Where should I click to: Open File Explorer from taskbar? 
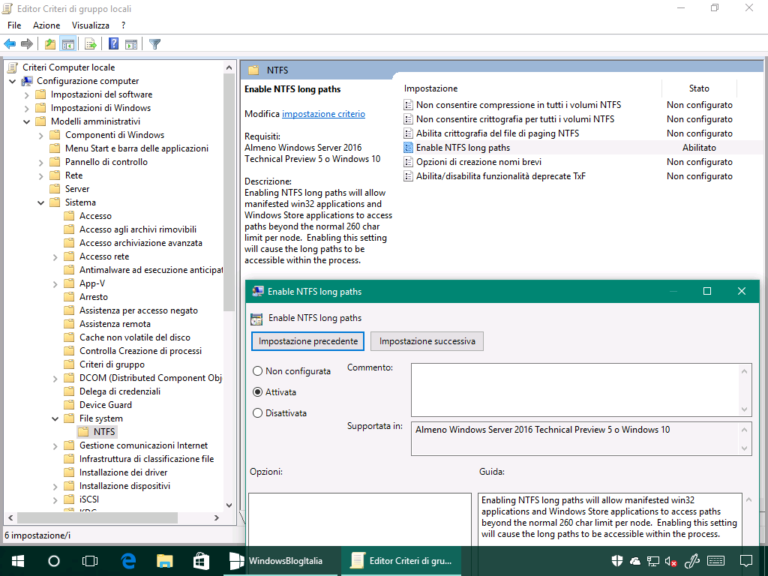165,561
